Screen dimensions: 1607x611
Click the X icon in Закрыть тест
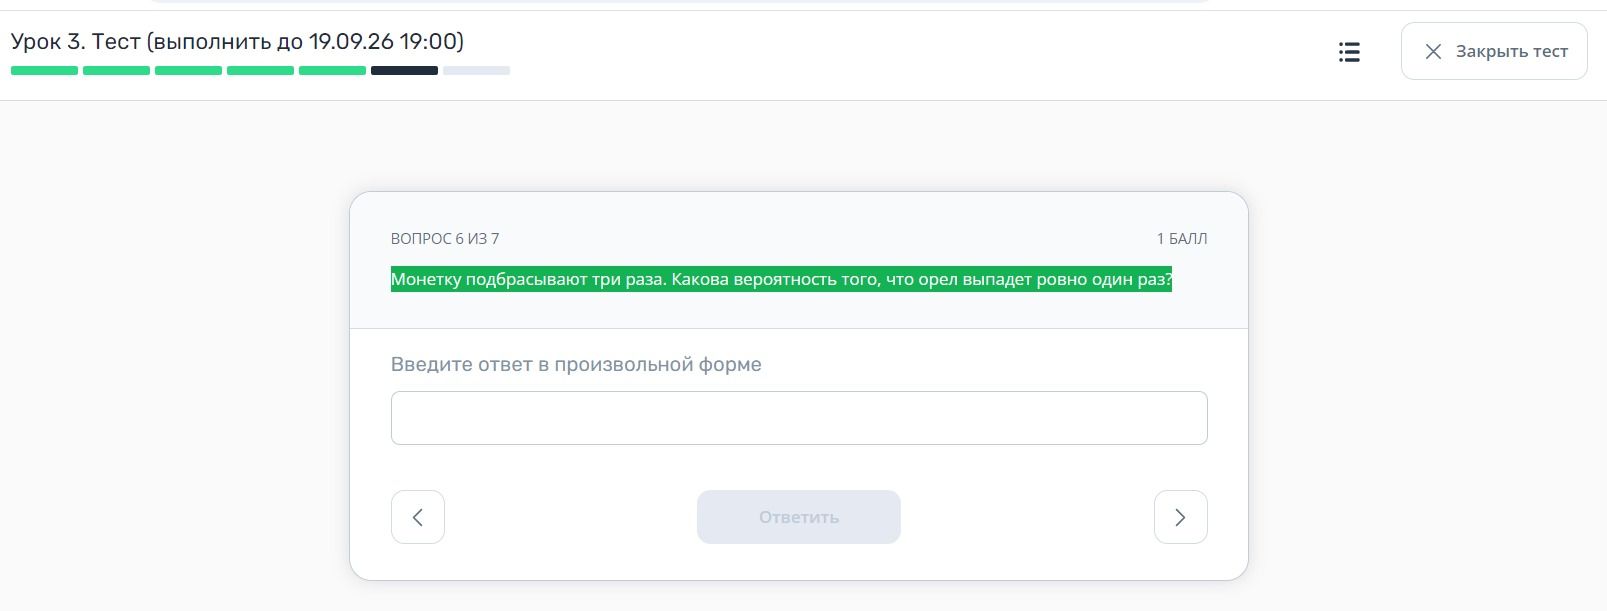click(x=1433, y=52)
